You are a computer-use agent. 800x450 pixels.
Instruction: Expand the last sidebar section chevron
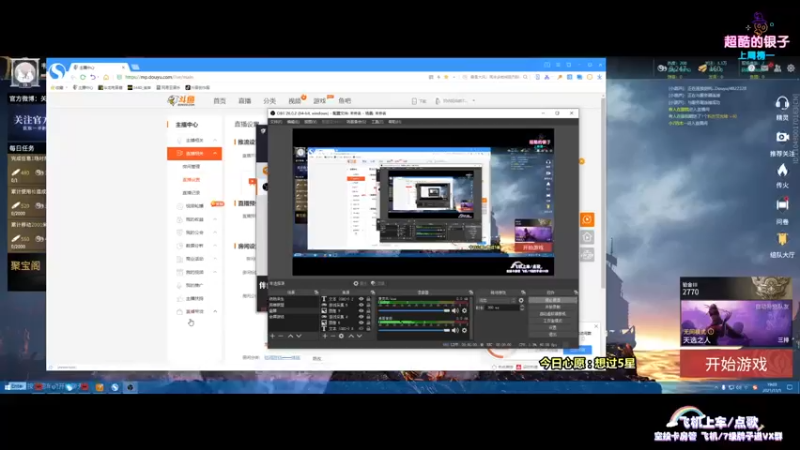[x=215, y=311]
